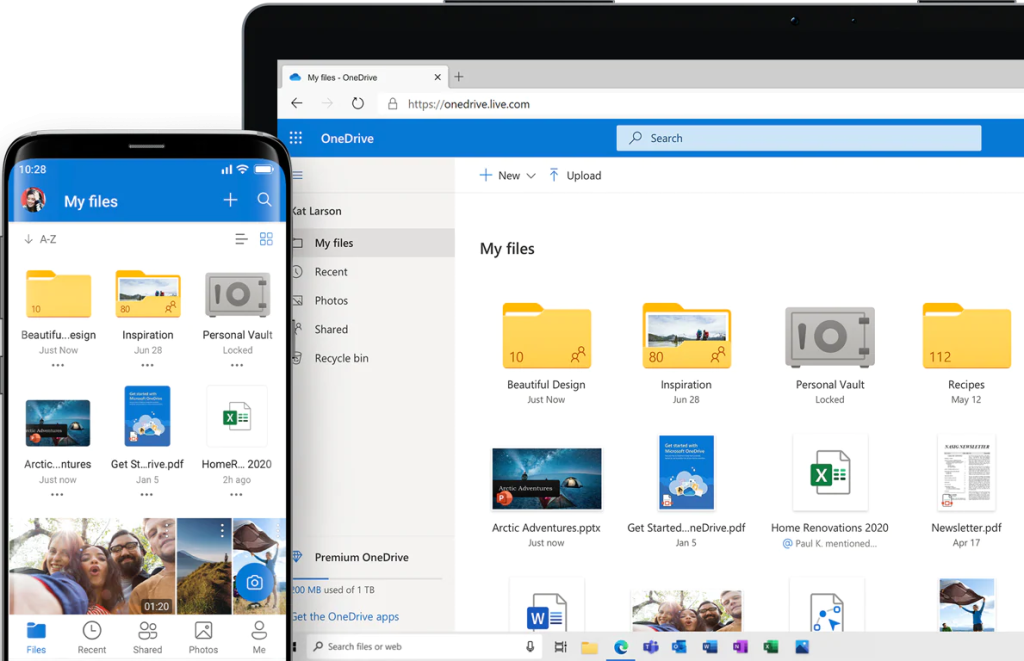Open more options under Get St...rive.pdf on the phone
This screenshot has height=661, width=1024.
(147, 494)
